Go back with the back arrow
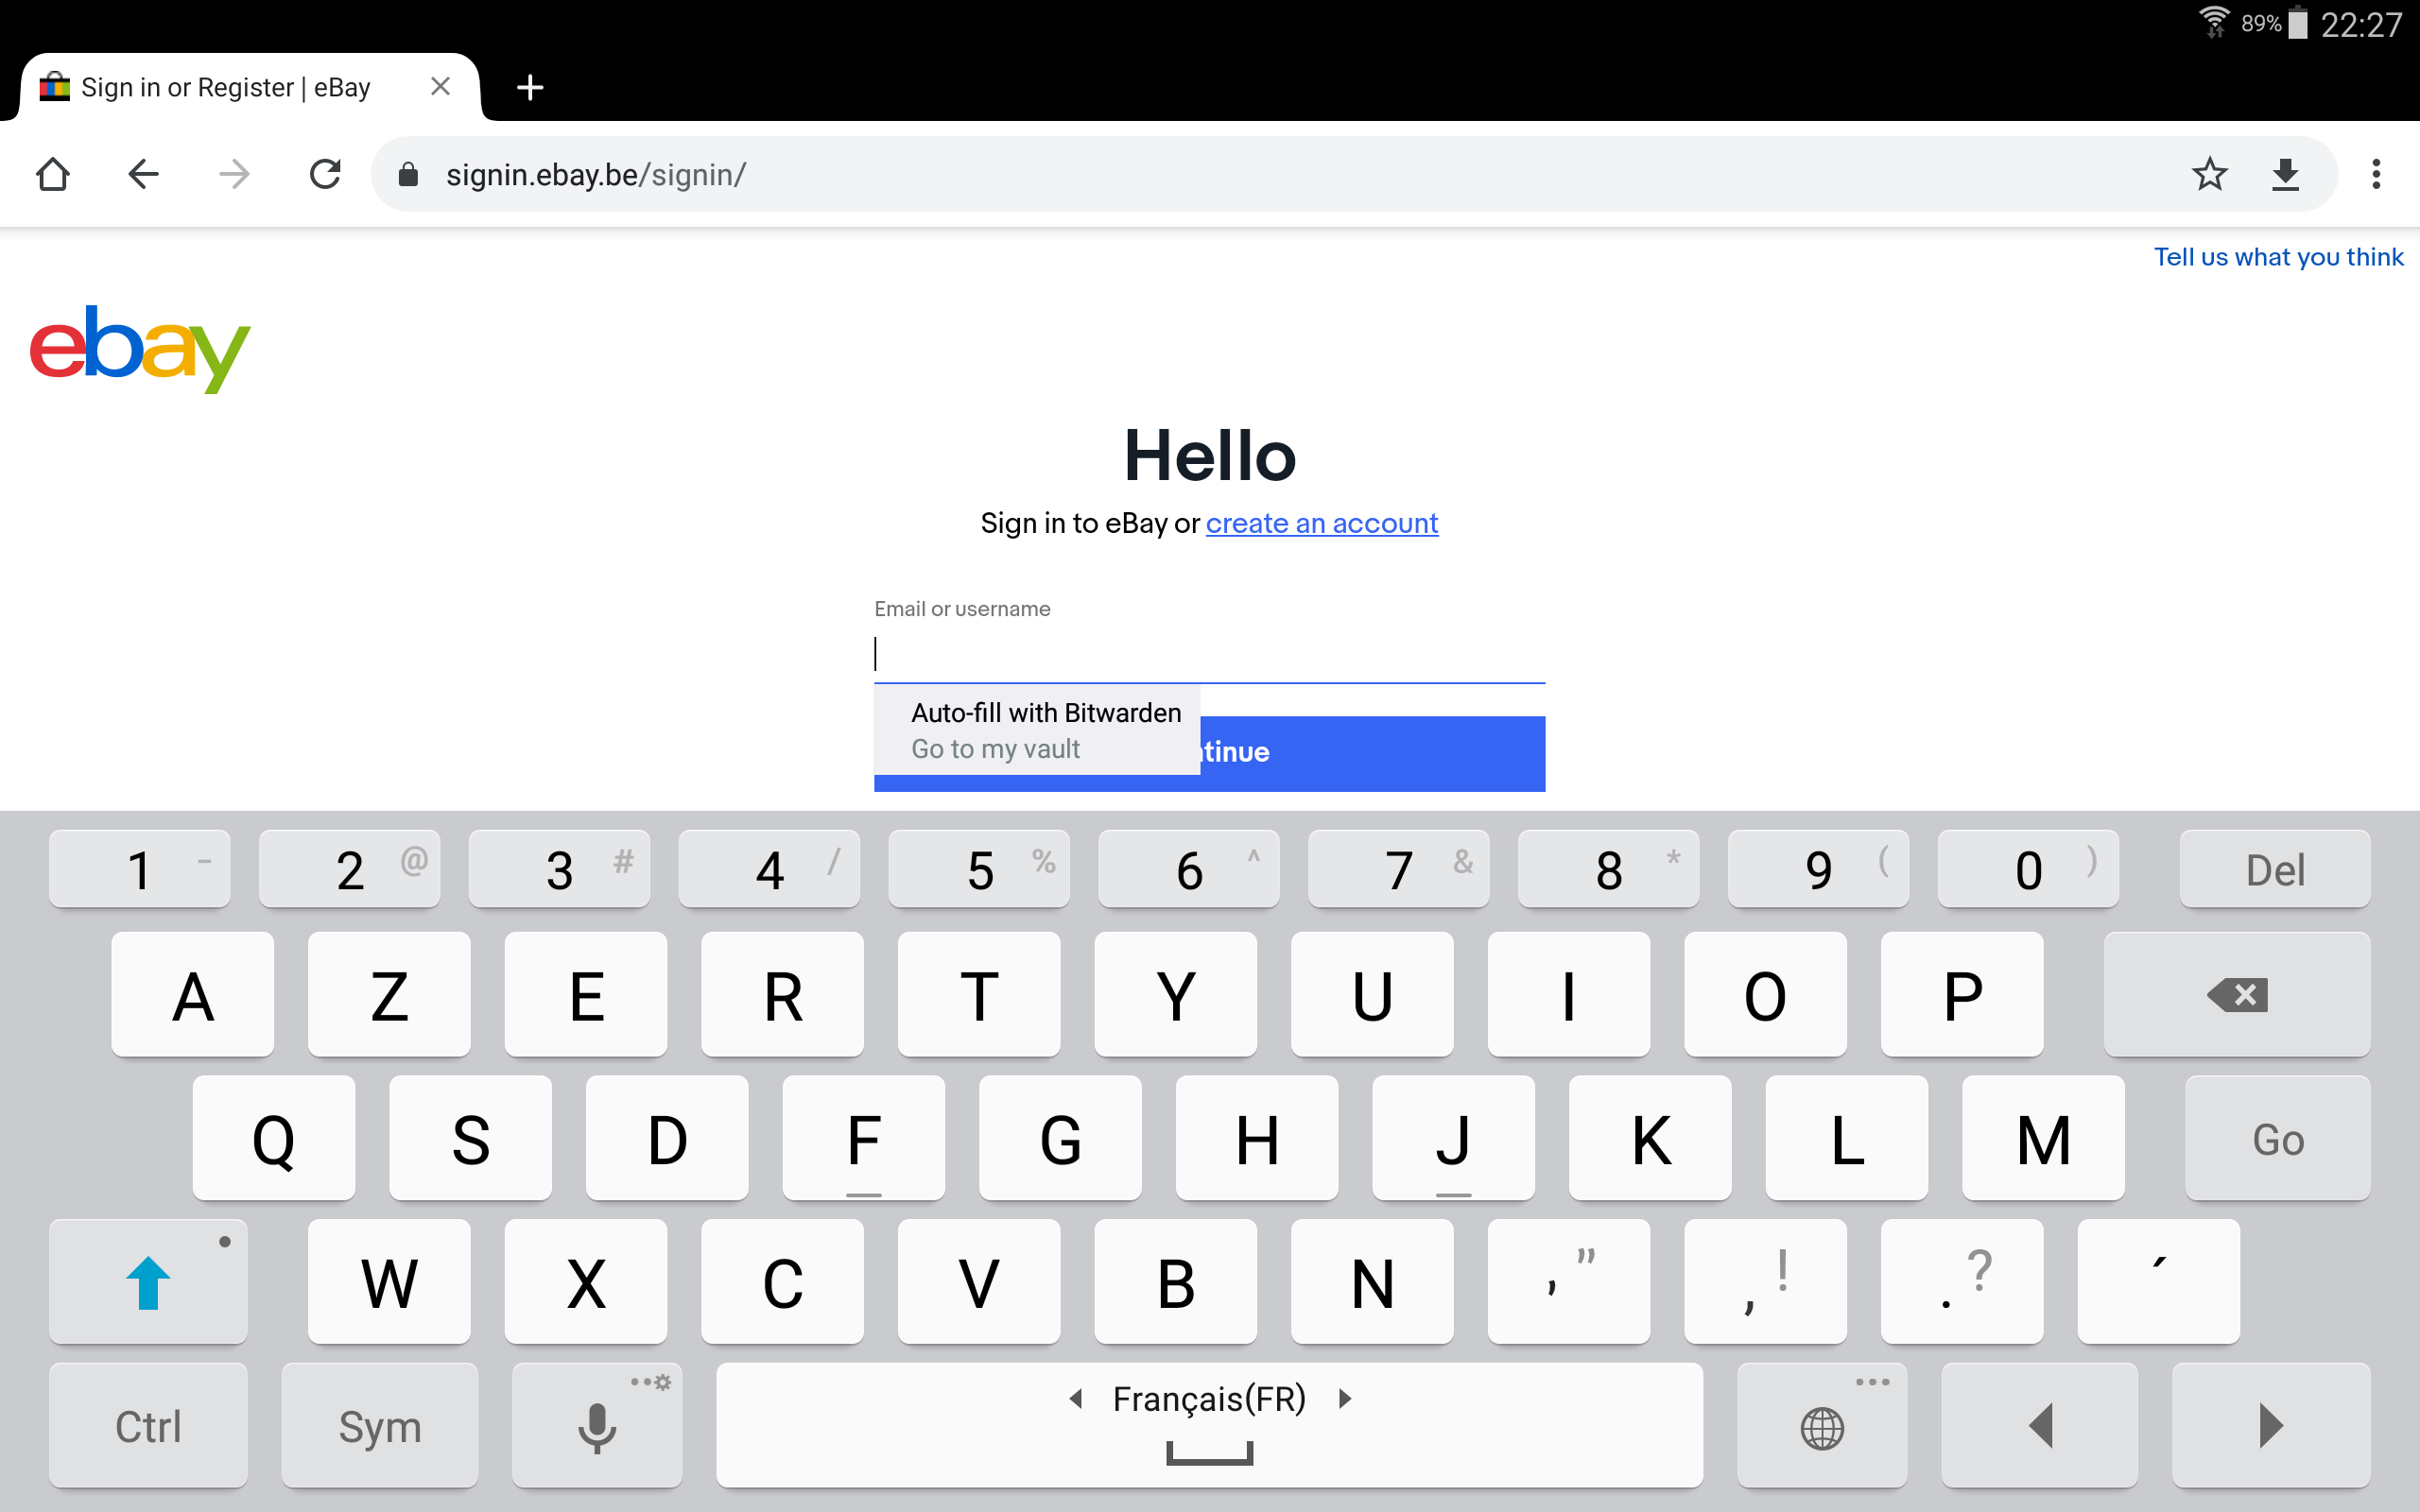The image size is (2420, 1512). pos(143,174)
